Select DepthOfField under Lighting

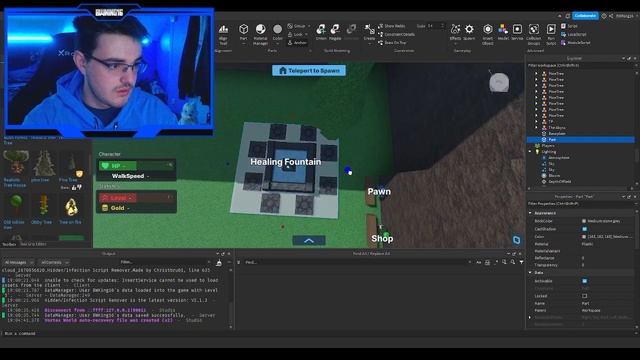560,182
